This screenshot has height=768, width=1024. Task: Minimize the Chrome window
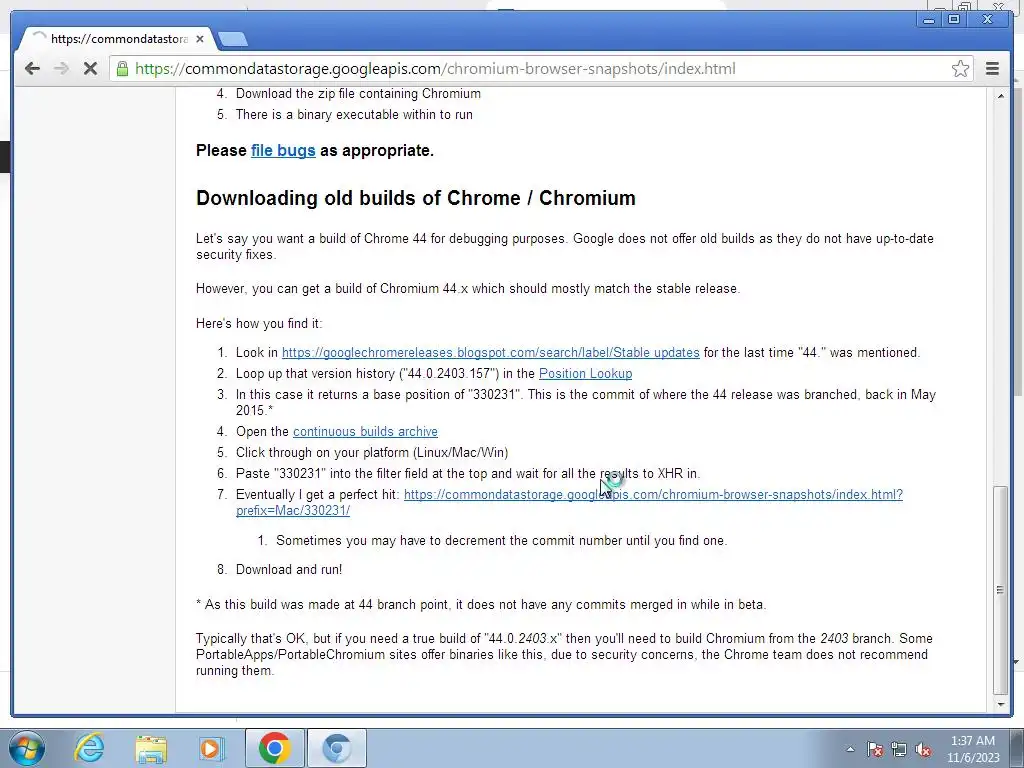928,20
